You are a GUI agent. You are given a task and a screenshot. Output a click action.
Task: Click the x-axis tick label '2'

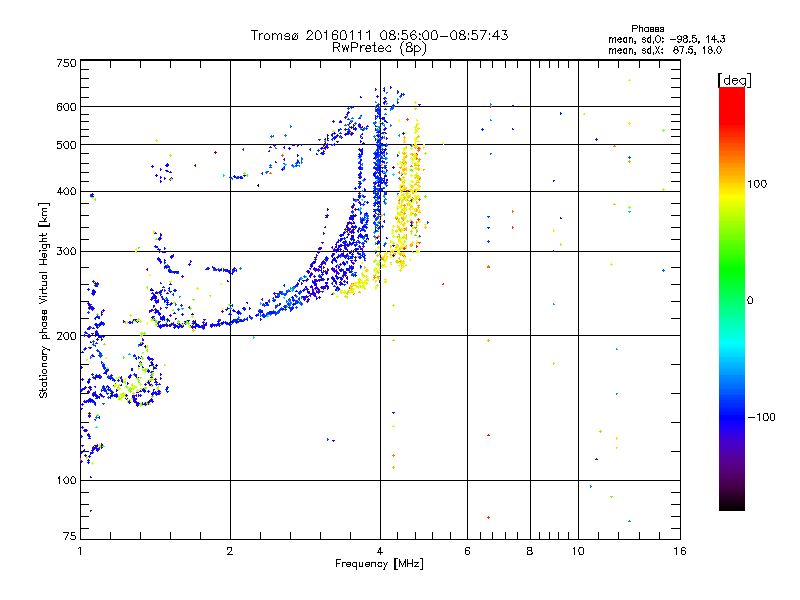[x=230, y=551]
